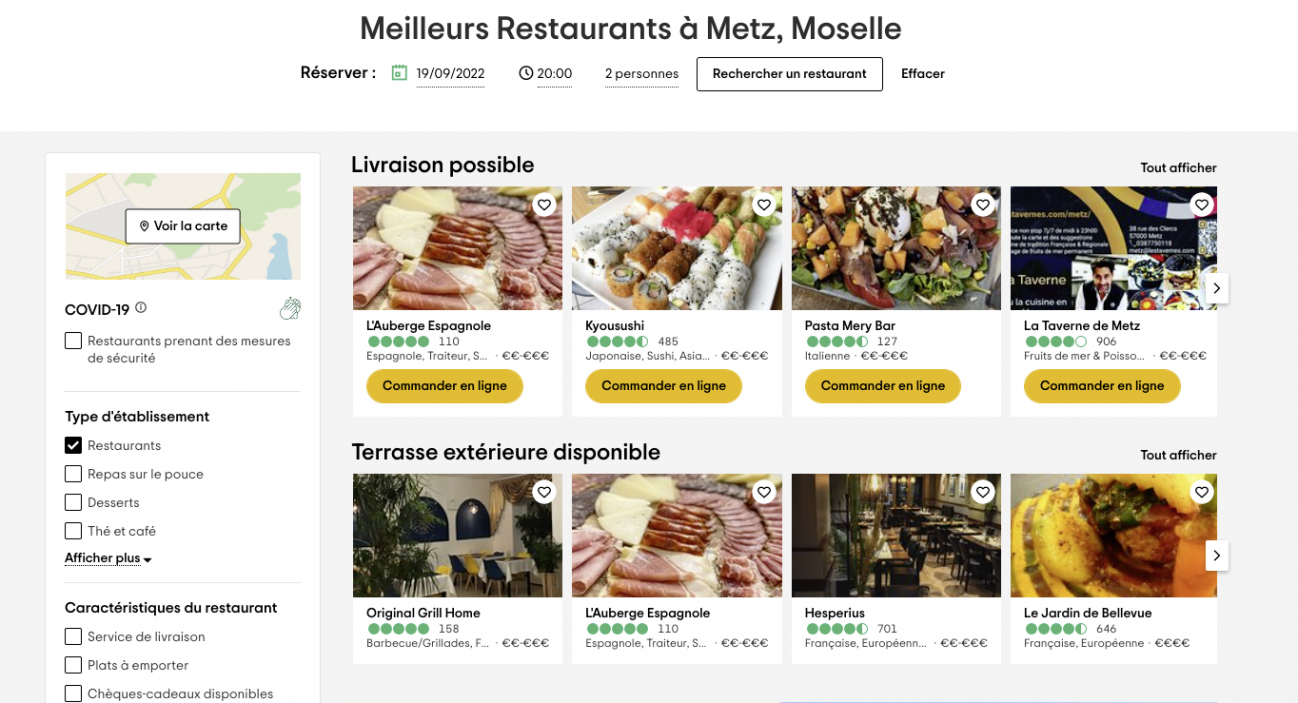Screen dimensions: 1298x703
Task: Open the 20:00 time selector
Action: (x=546, y=74)
